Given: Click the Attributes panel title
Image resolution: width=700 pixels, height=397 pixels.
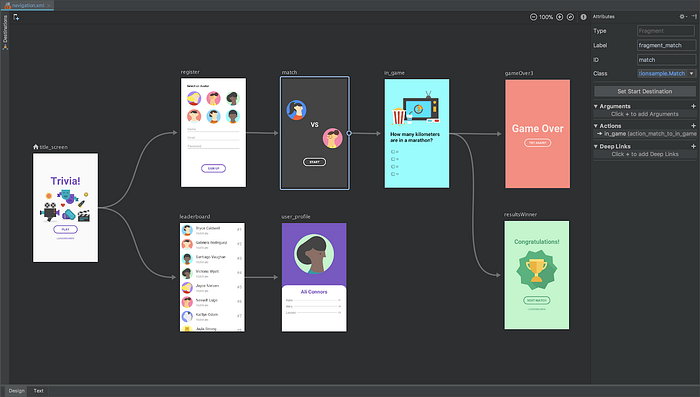Looking at the screenshot, I should click(604, 17).
